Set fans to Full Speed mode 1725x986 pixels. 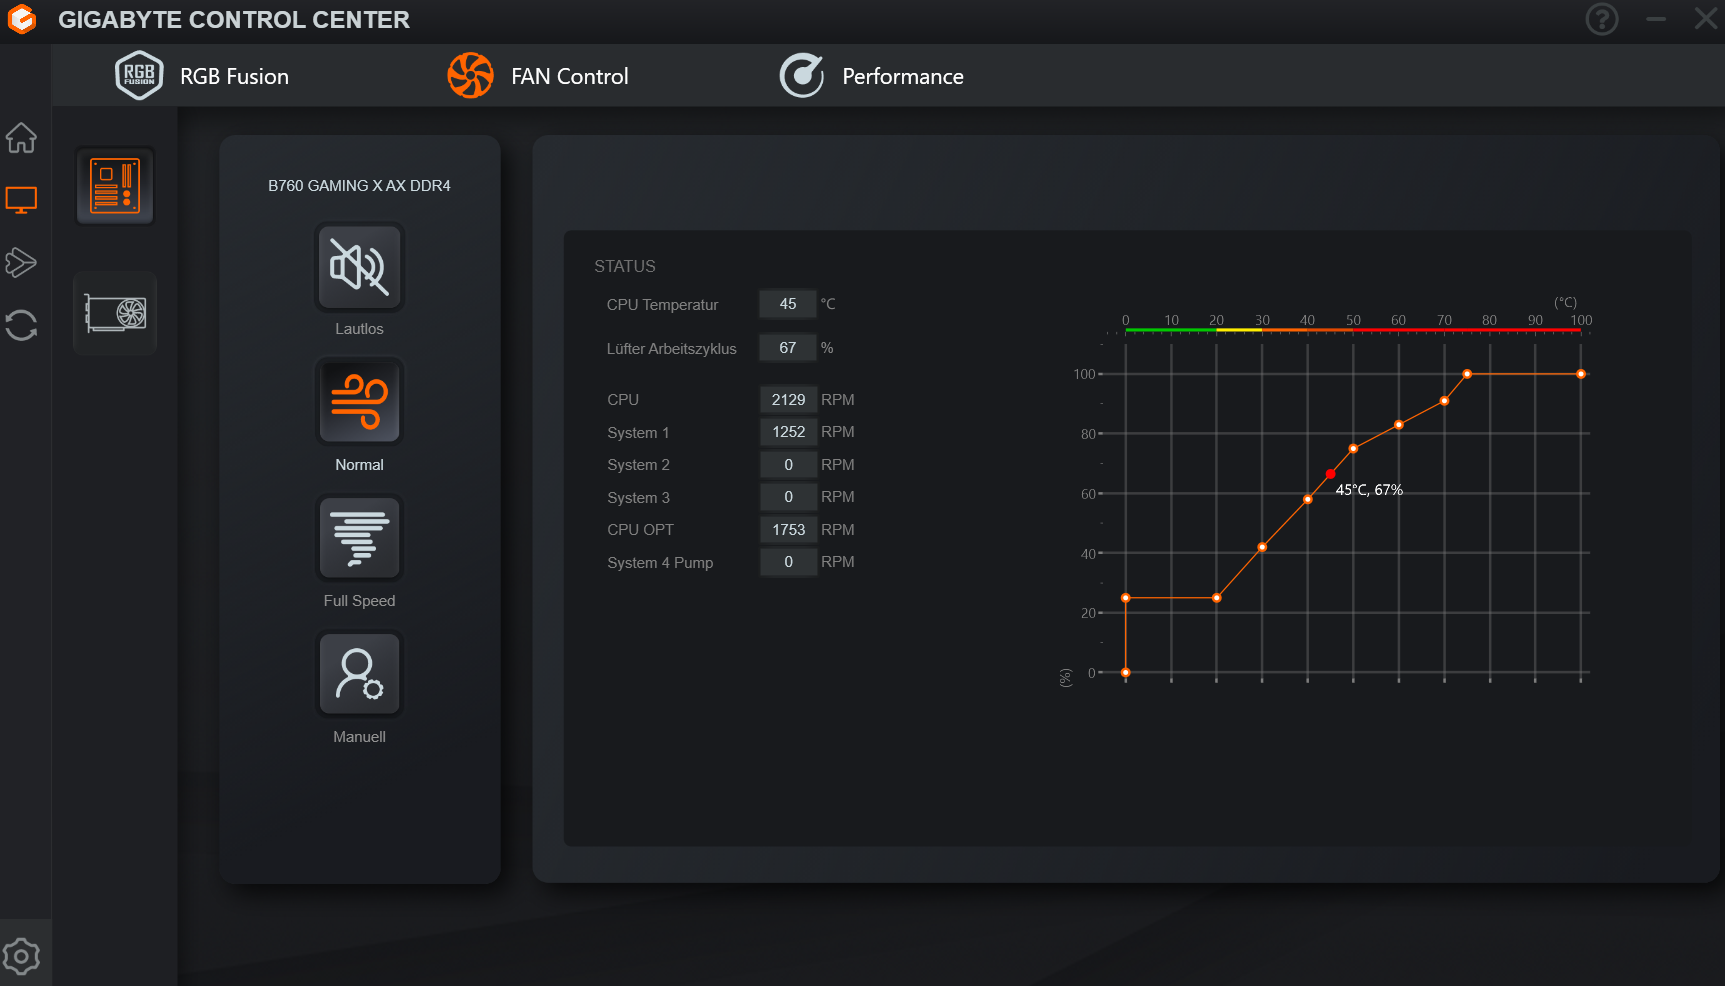[x=359, y=538]
